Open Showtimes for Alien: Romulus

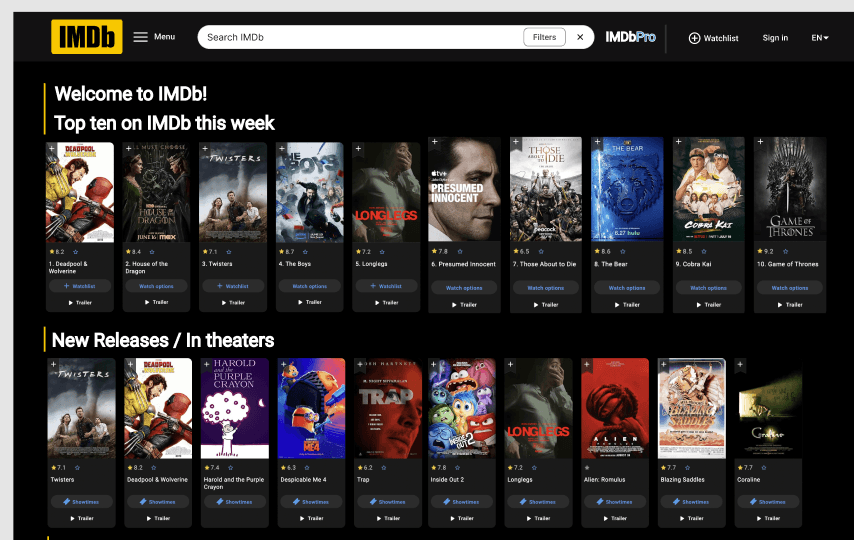[615, 501]
